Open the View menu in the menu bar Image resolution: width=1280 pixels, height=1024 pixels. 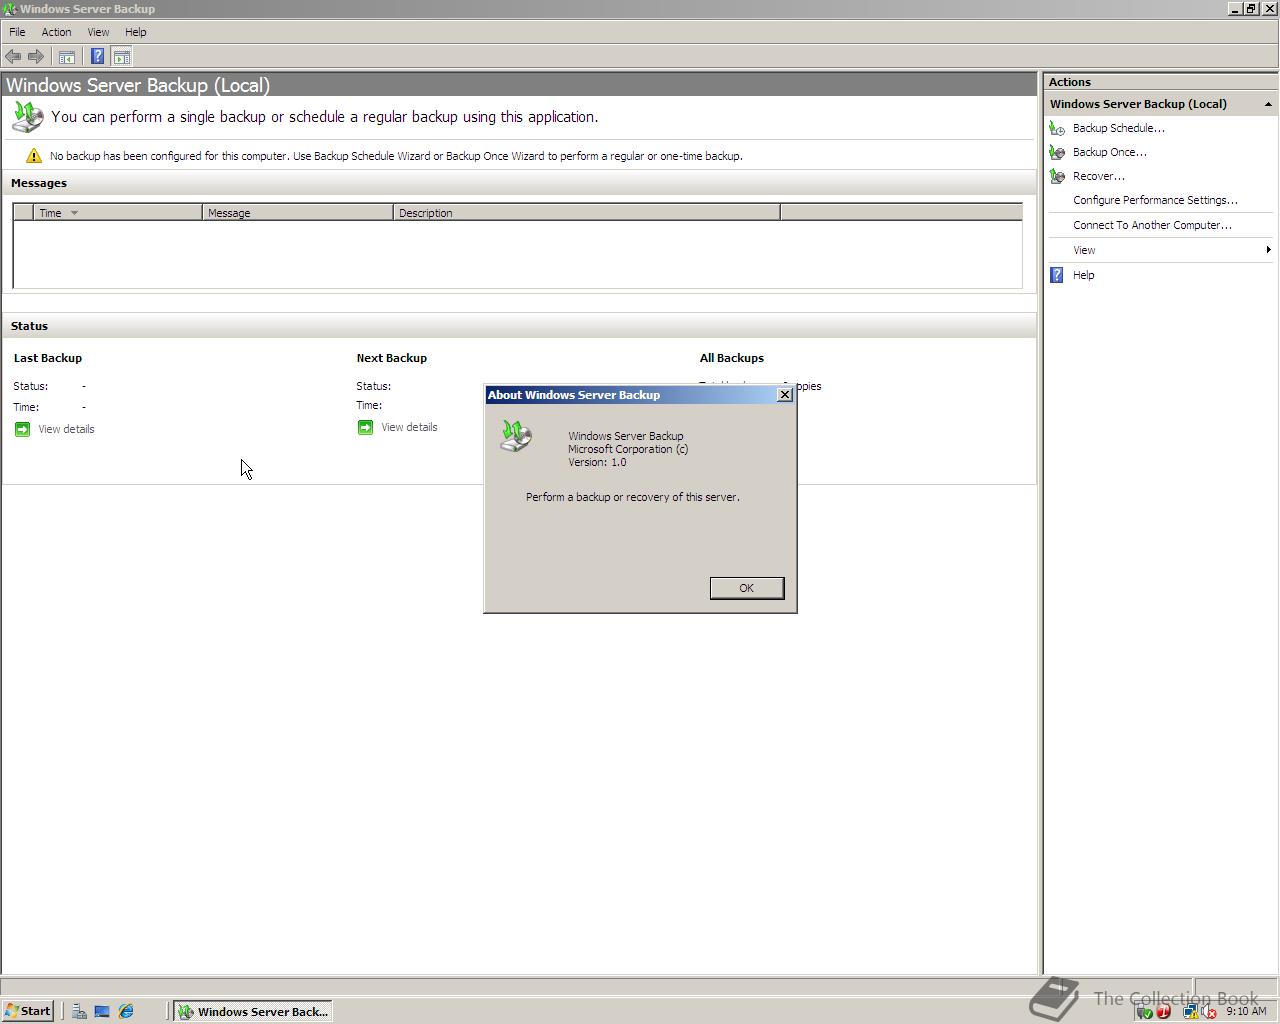(x=98, y=32)
